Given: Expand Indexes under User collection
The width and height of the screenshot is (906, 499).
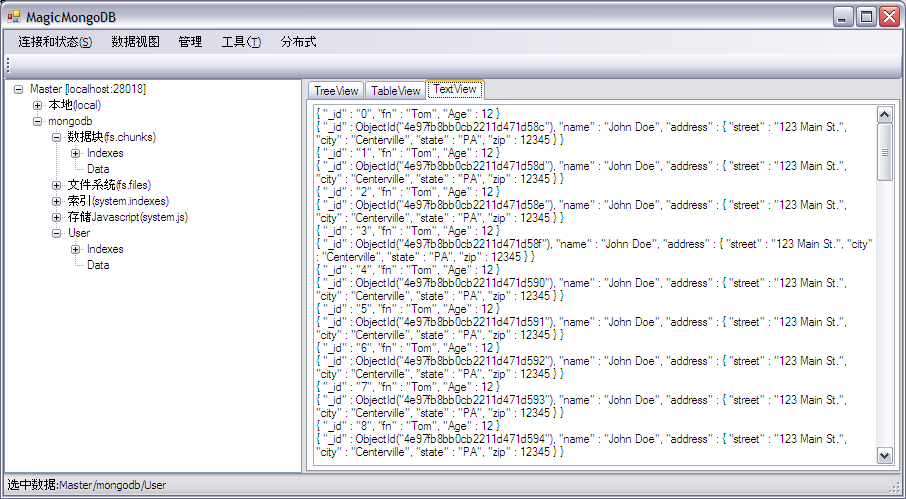Looking at the screenshot, I should [75, 250].
